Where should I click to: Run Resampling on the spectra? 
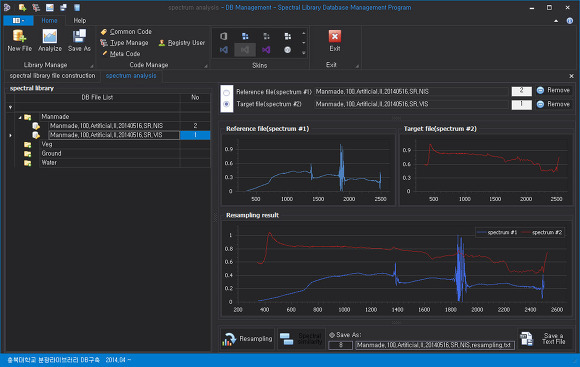[x=247, y=339]
